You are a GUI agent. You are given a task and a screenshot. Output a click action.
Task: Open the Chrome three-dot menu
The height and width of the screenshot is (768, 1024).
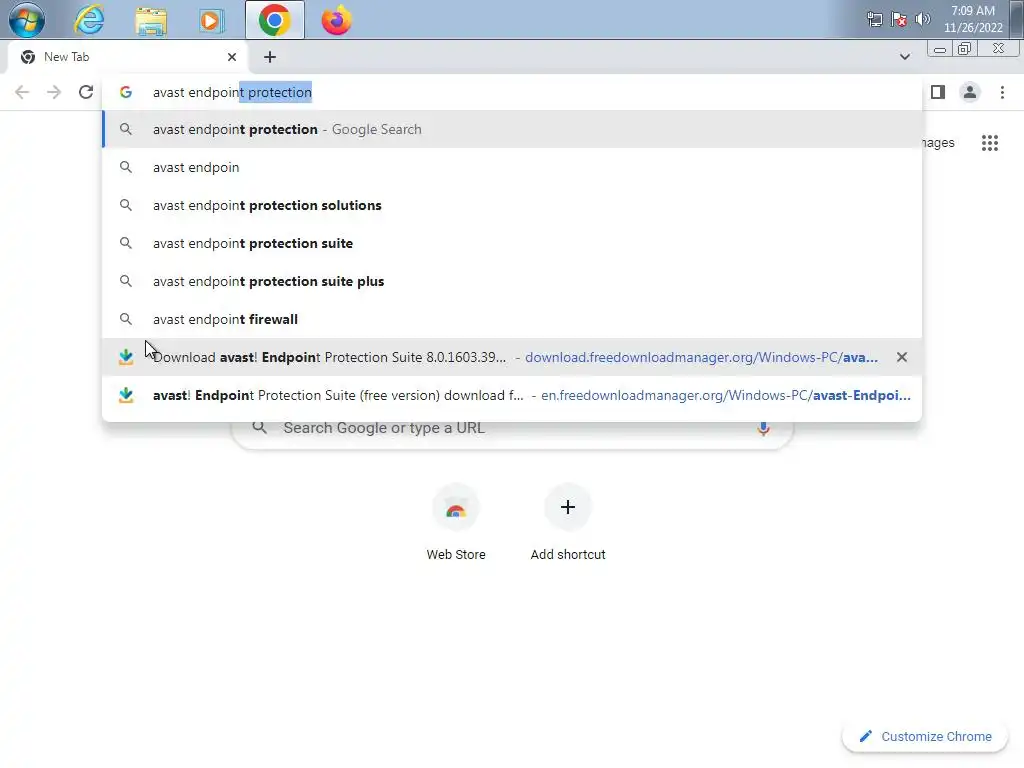tap(1002, 92)
